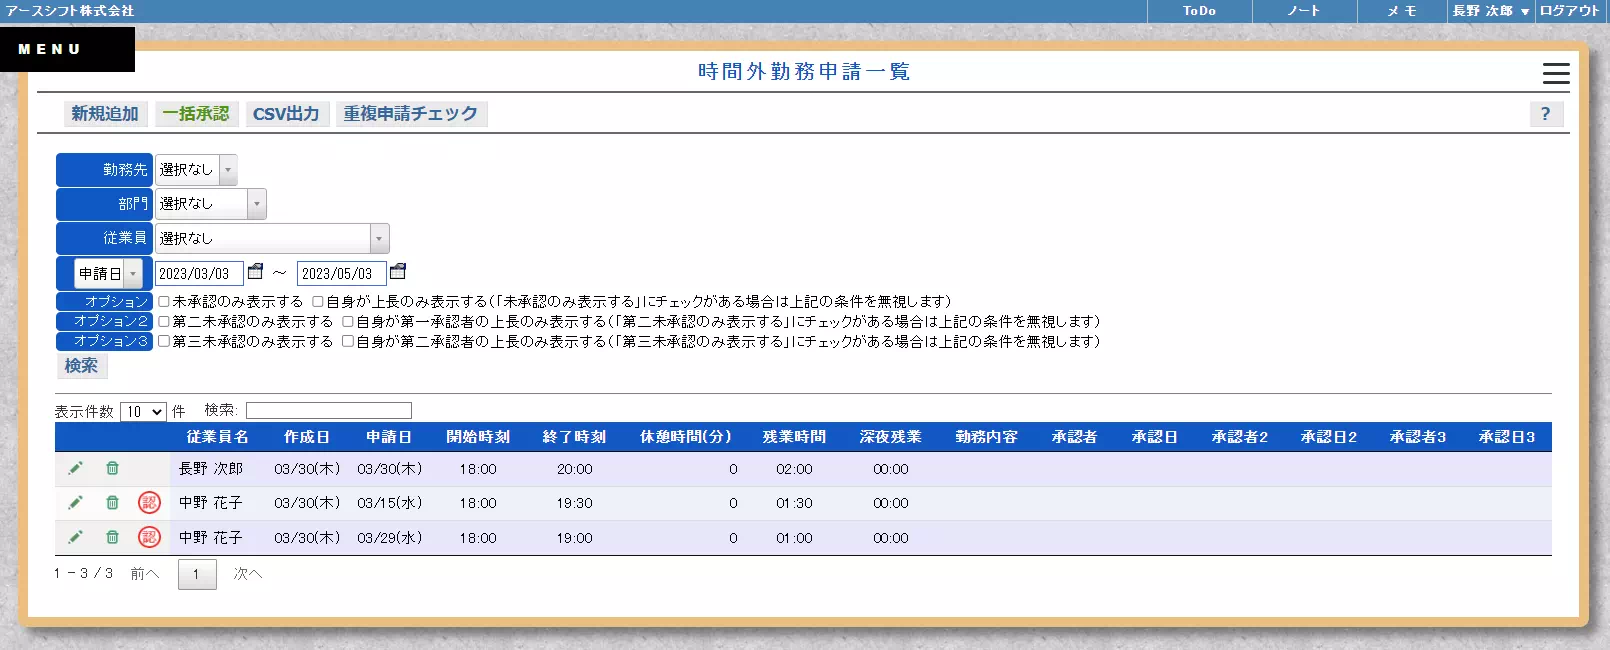The height and width of the screenshot is (650, 1610).
Task: Edit the 03/29 中野 花子 request with pencil
Action: point(75,538)
